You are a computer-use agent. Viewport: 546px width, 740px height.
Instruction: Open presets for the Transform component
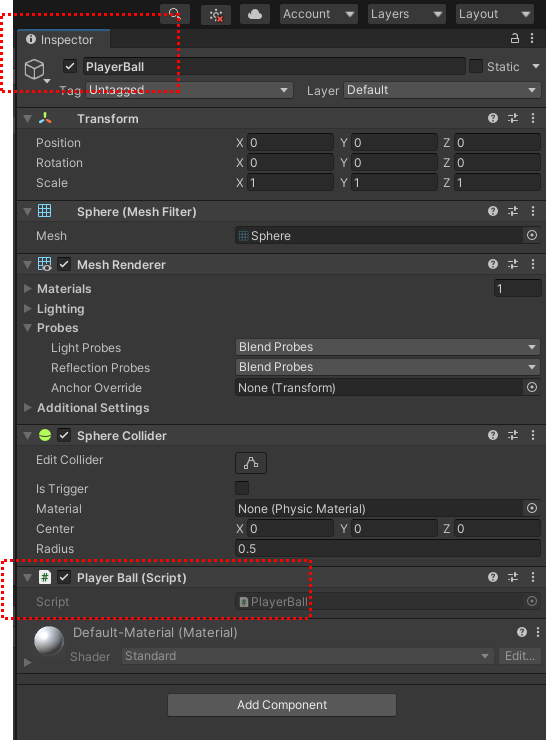pyautogui.click(x=513, y=118)
